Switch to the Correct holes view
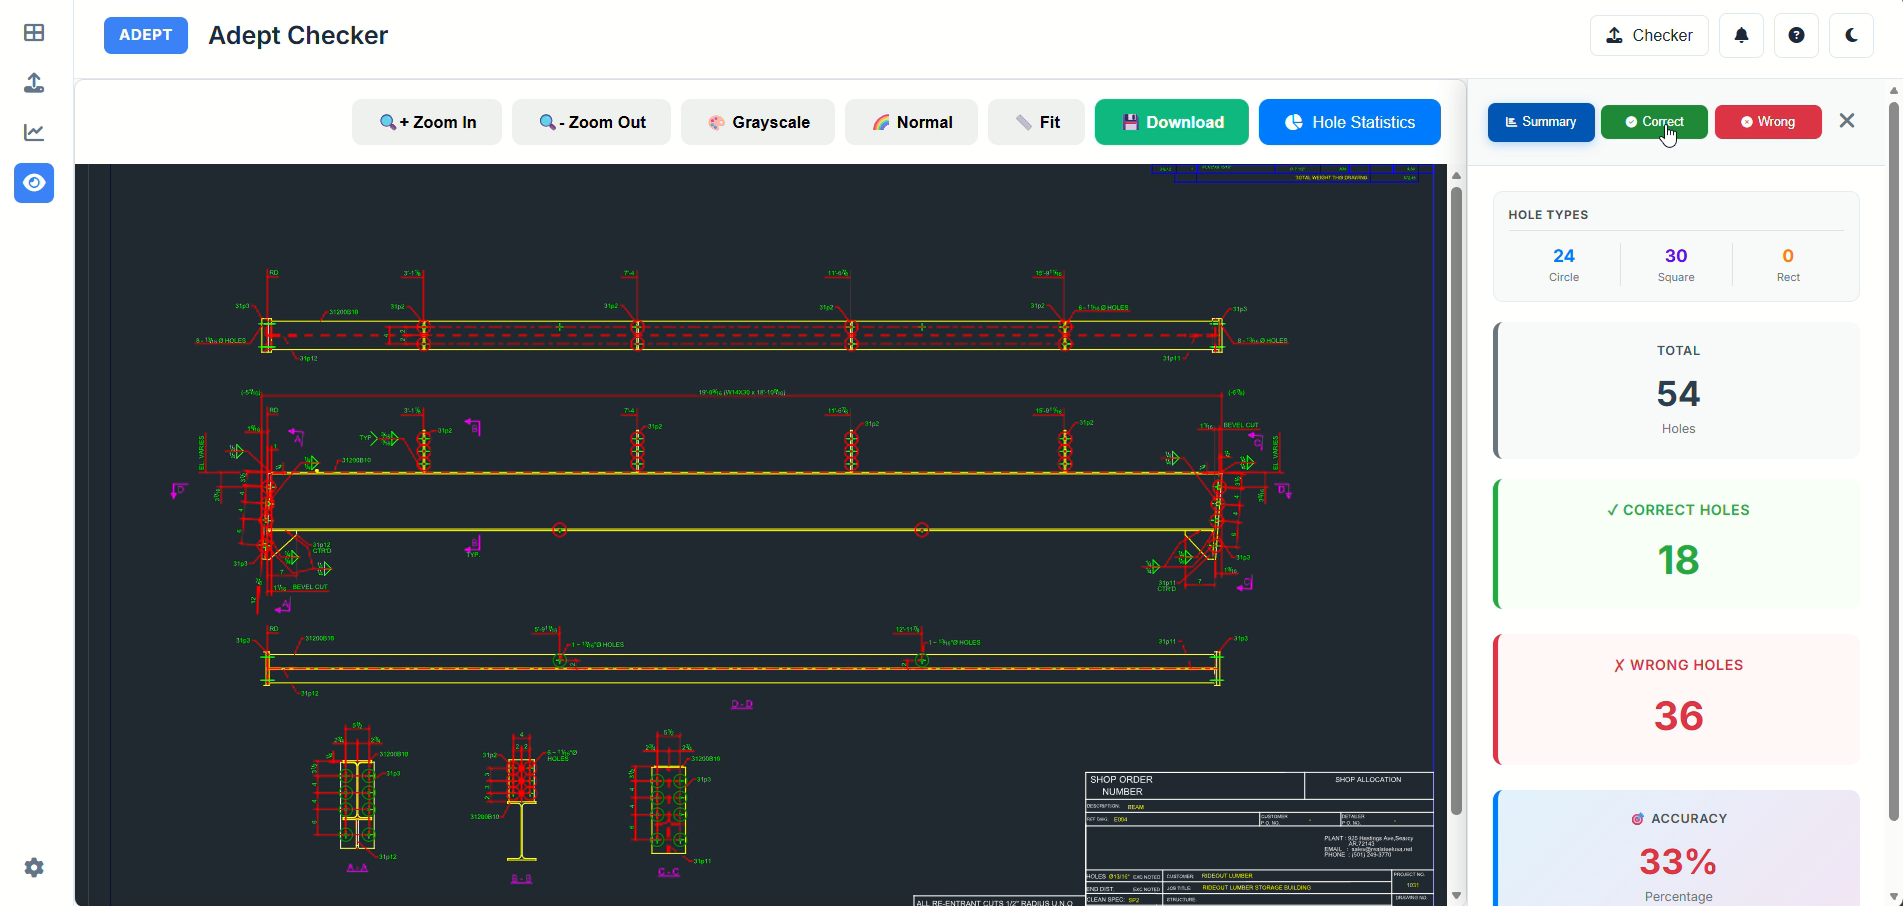The height and width of the screenshot is (906, 1903). pyautogui.click(x=1654, y=121)
